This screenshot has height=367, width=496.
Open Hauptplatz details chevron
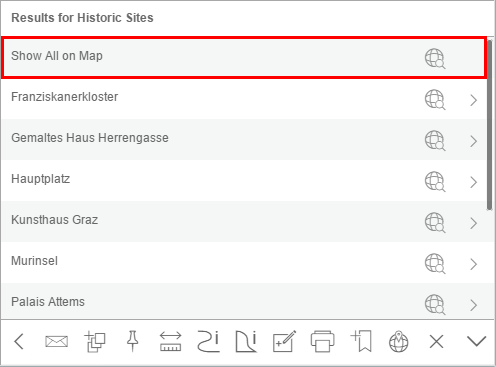tap(474, 182)
